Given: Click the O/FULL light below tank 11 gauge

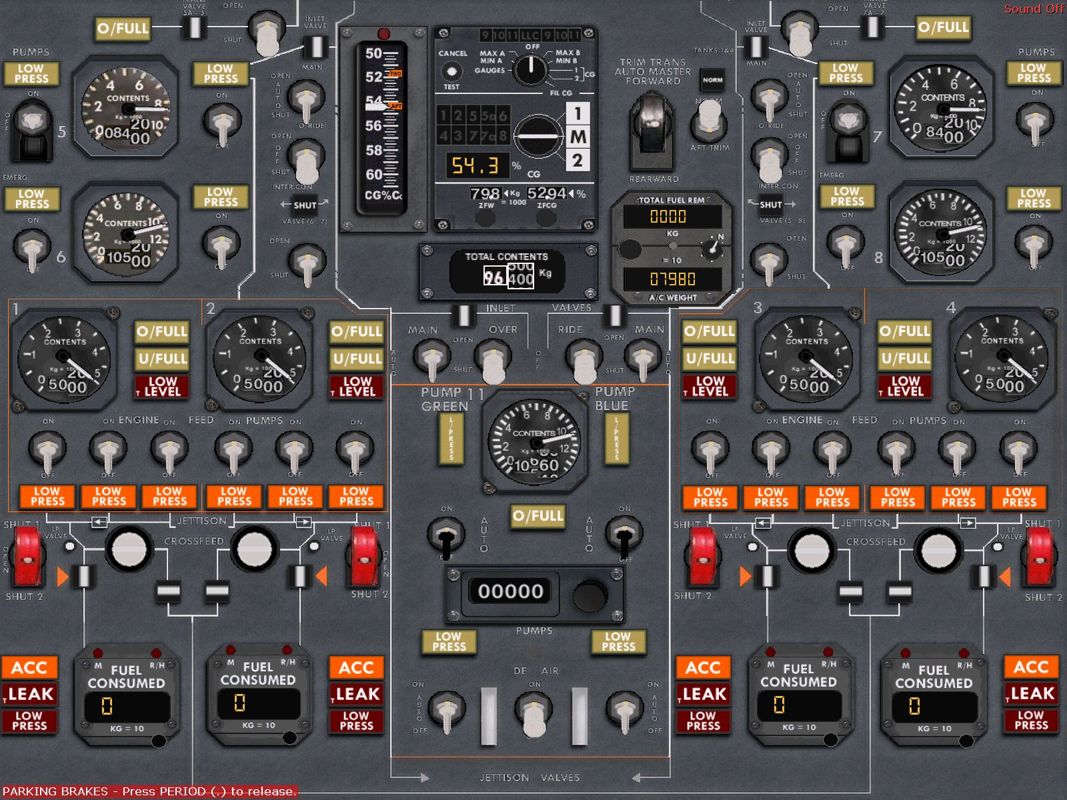Looking at the screenshot, I should click(x=539, y=517).
